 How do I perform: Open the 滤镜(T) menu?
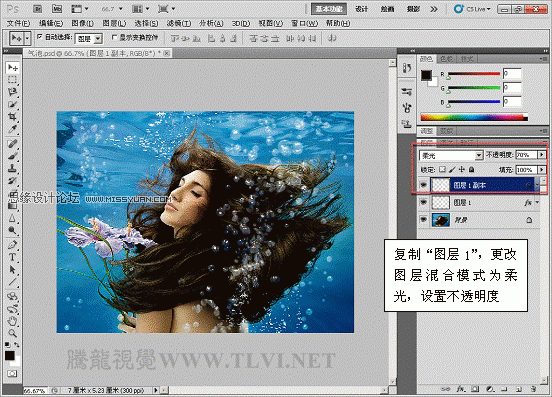[179, 24]
